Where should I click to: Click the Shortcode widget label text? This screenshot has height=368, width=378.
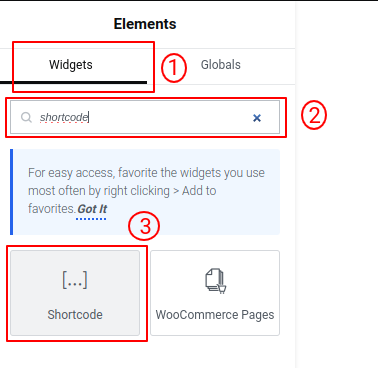75,315
